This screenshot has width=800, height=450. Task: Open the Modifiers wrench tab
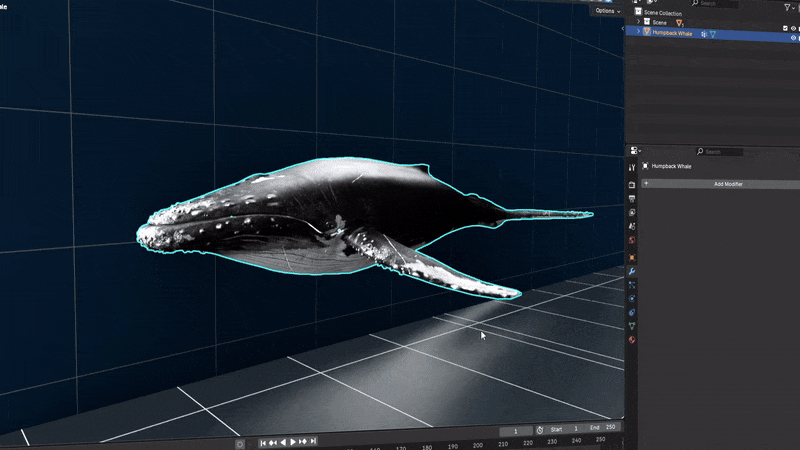point(632,271)
